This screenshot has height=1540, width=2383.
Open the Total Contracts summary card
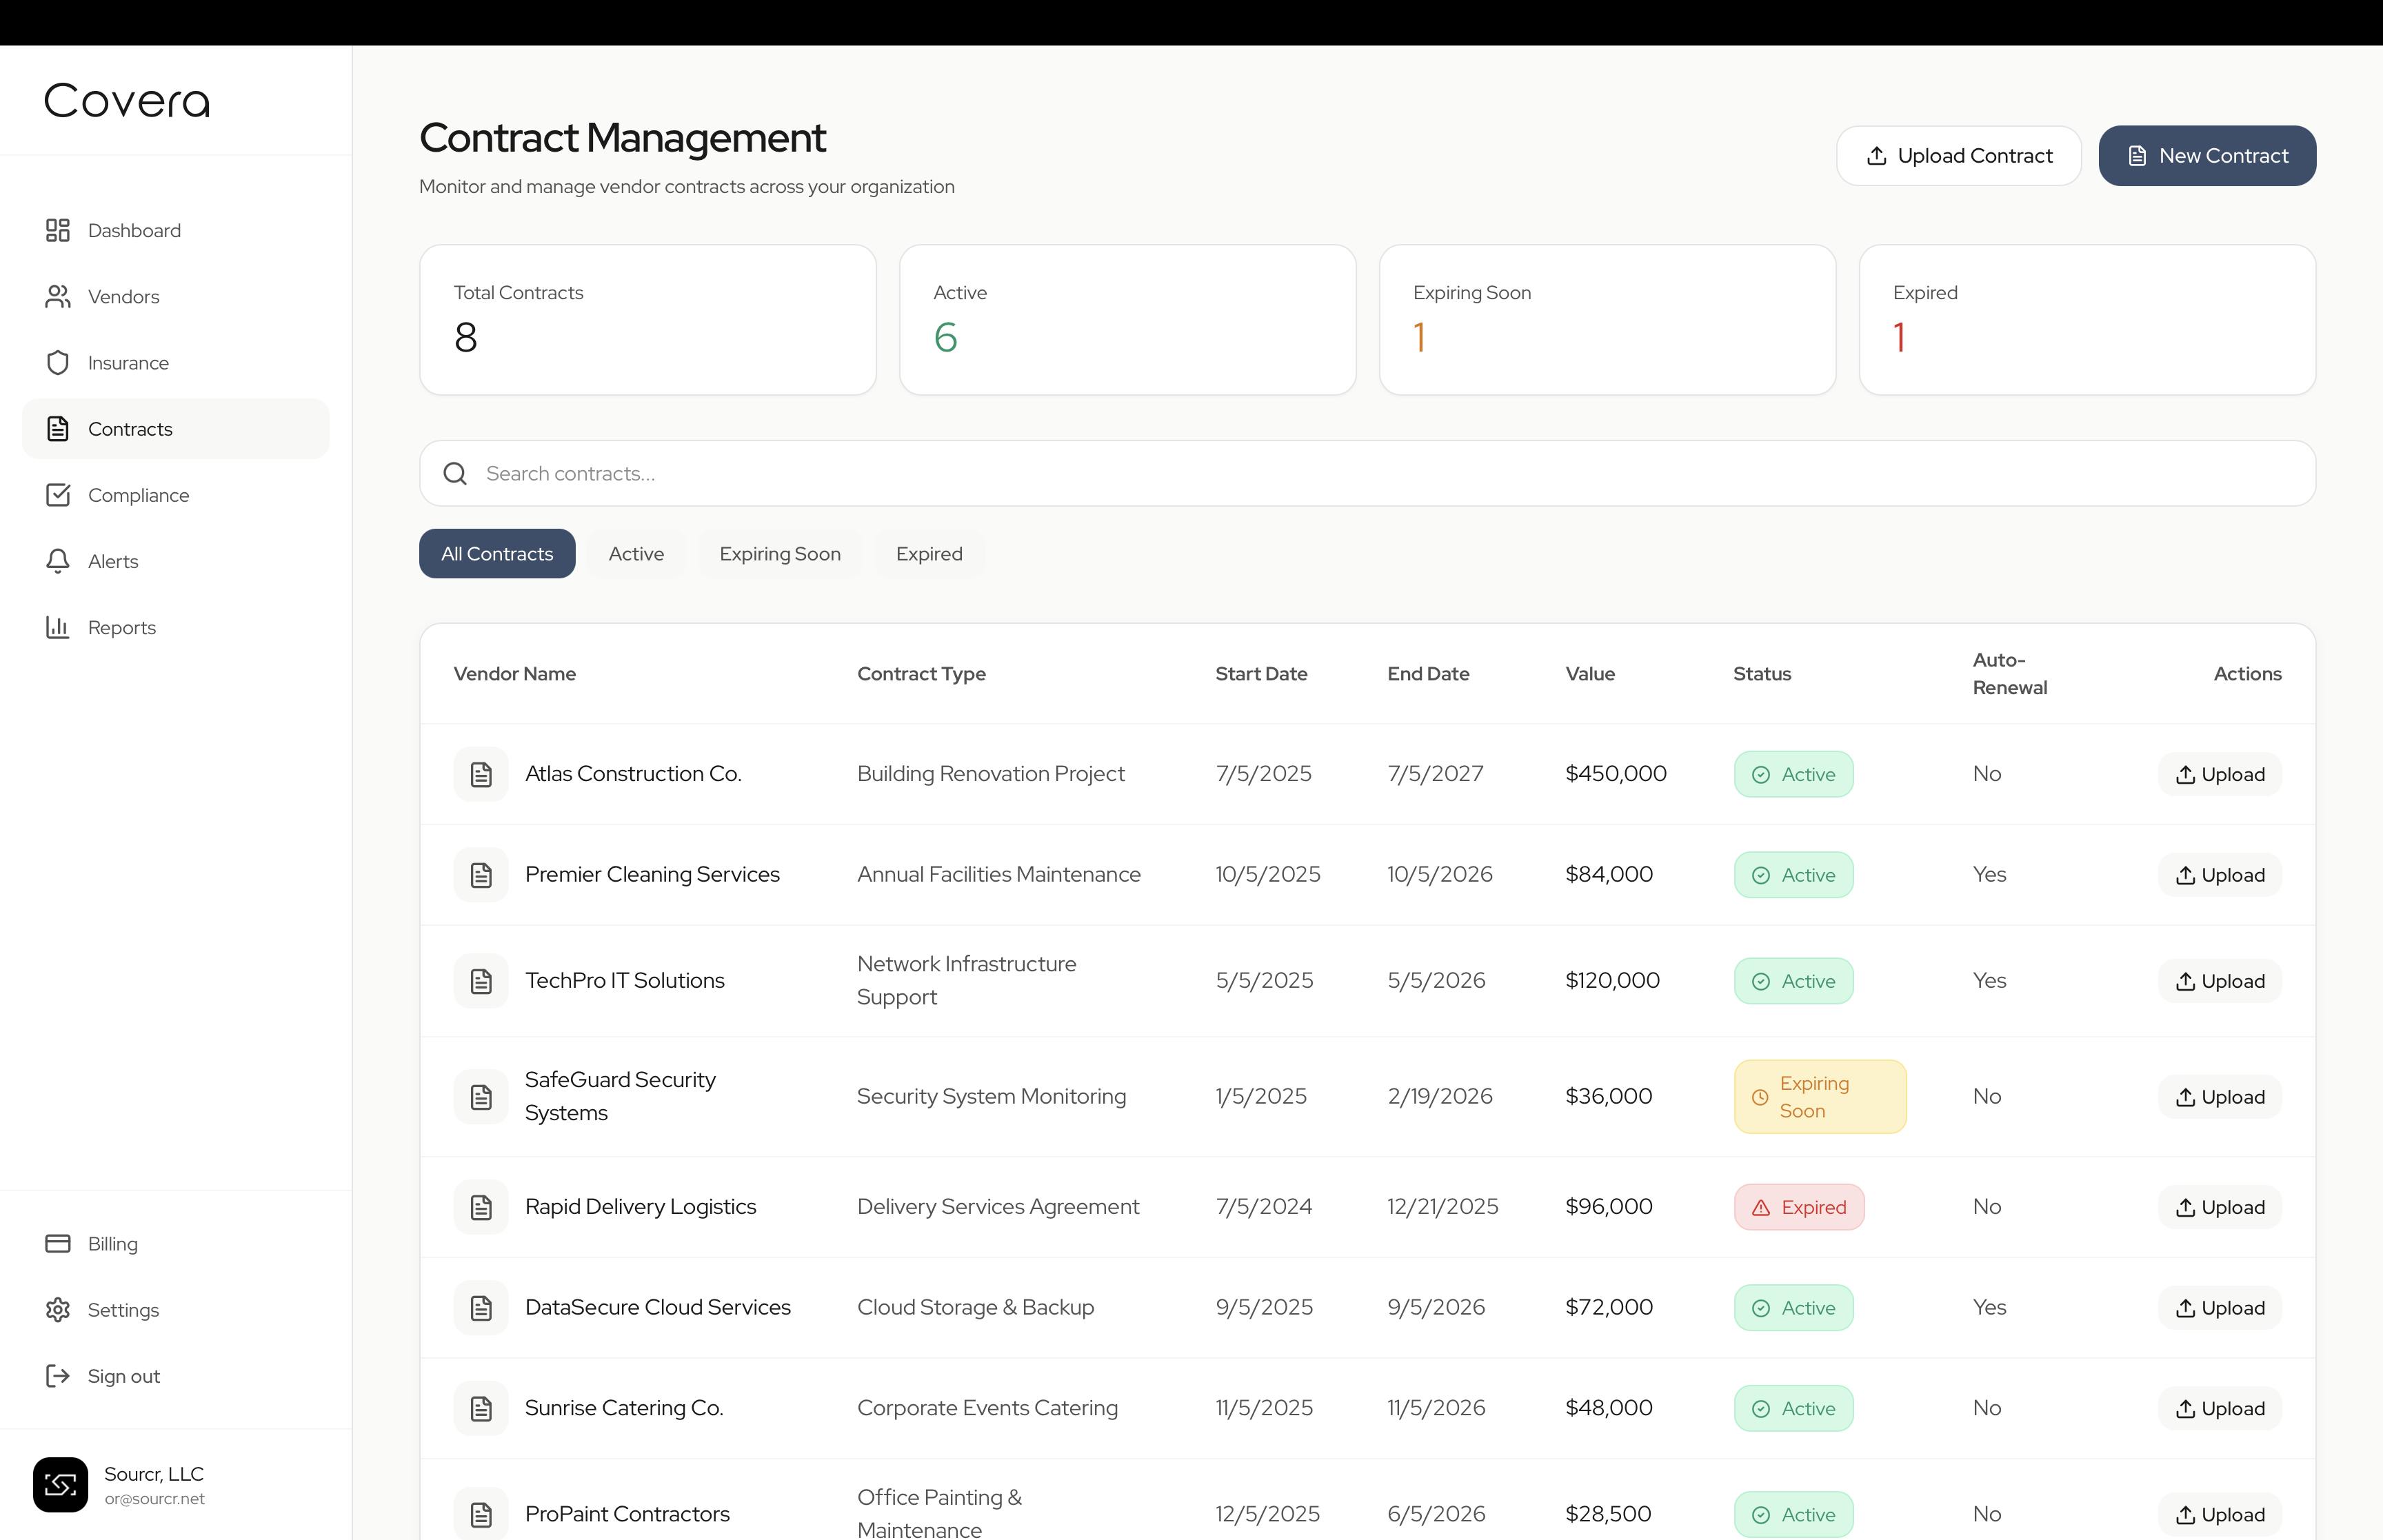pos(648,320)
